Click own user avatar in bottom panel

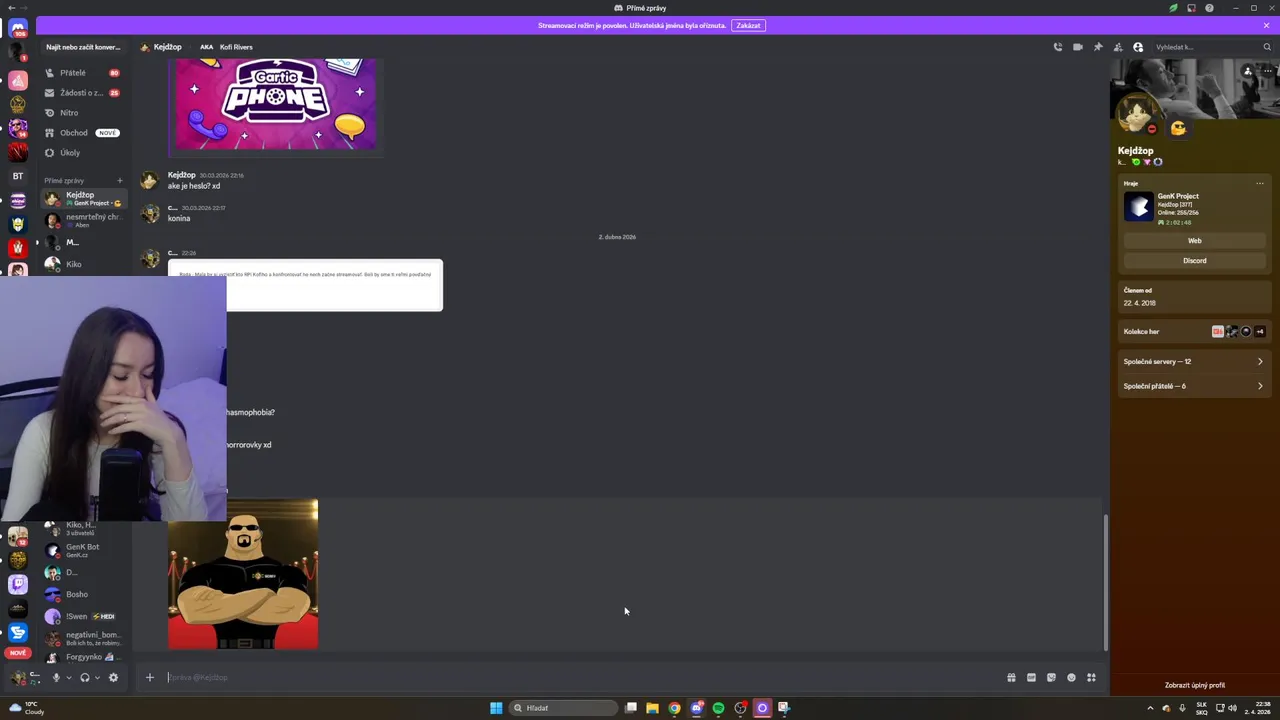tap(17, 677)
